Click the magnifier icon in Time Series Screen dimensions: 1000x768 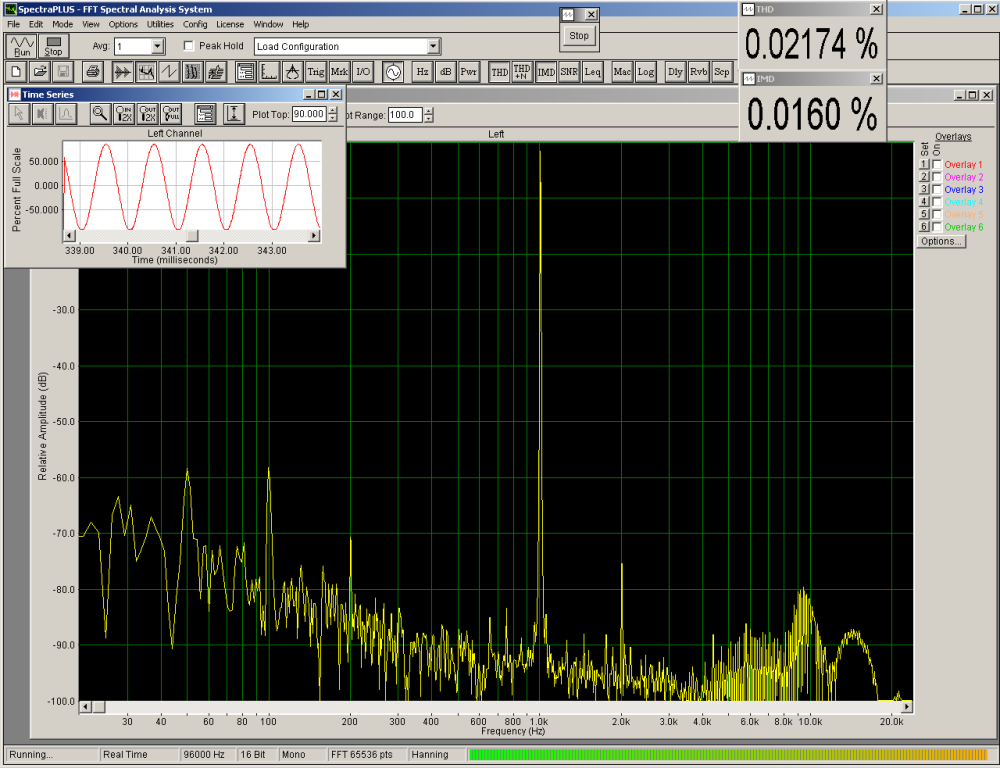100,114
